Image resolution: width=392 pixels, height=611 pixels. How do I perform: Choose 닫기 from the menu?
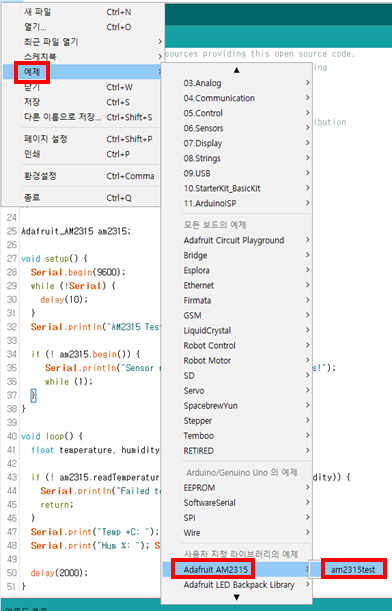pos(82,87)
